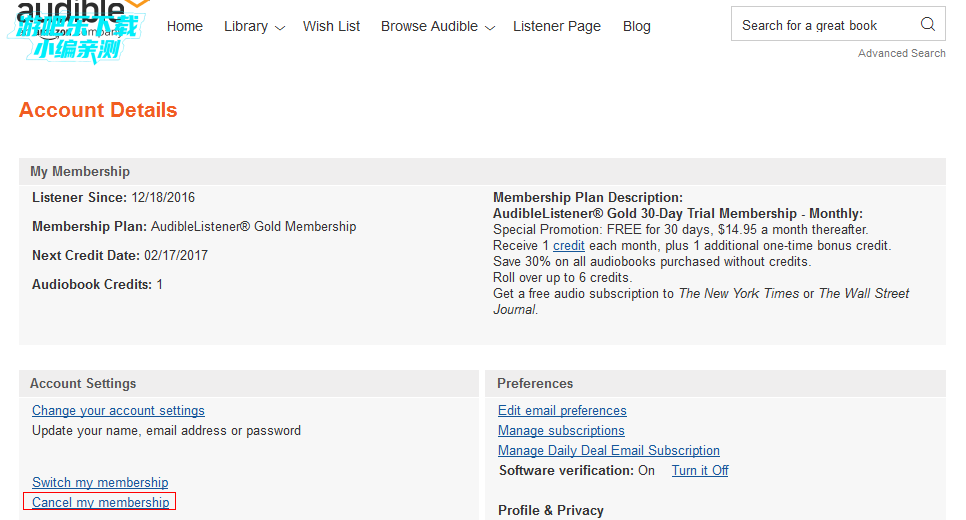Open the Wish List page
The height and width of the screenshot is (520, 966).
click(331, 26)
